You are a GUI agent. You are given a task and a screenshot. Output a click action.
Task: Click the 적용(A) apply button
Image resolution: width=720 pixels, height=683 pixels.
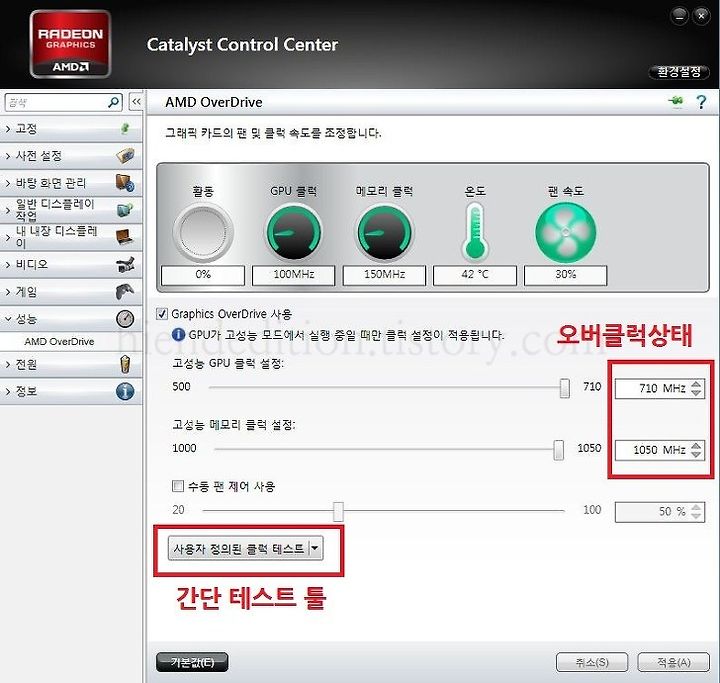[674, 662]
